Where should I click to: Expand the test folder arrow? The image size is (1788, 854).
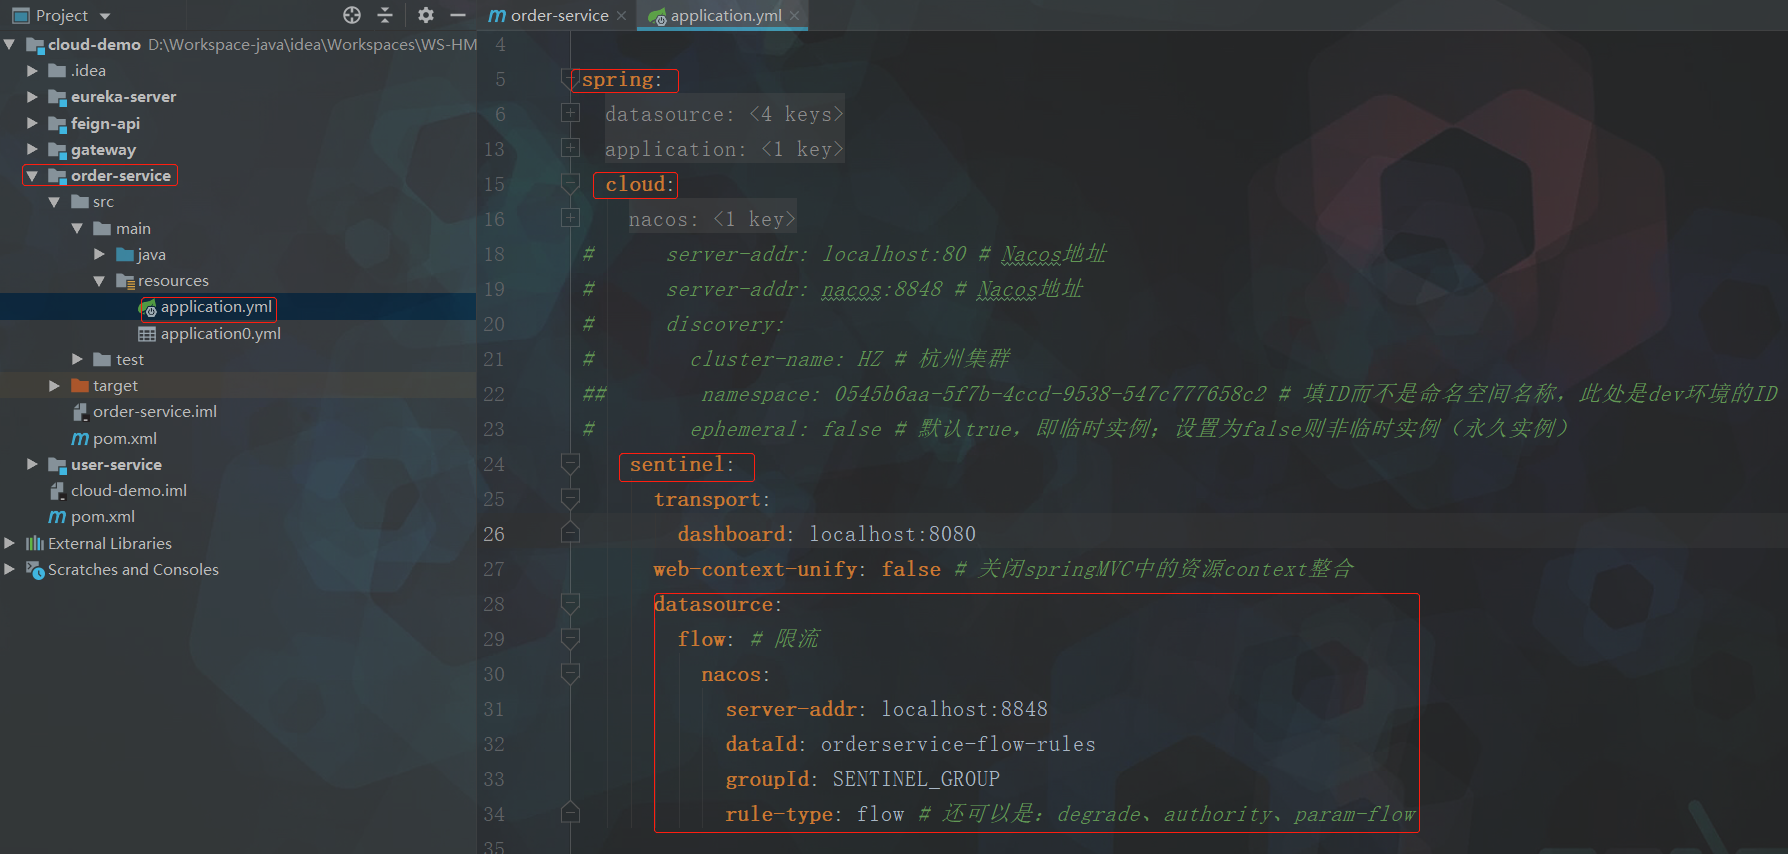click(x=77, y=360)
